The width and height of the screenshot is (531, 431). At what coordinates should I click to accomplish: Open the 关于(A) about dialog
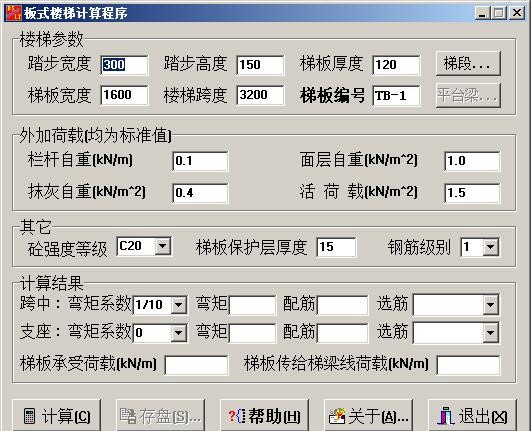coord(368,415)
